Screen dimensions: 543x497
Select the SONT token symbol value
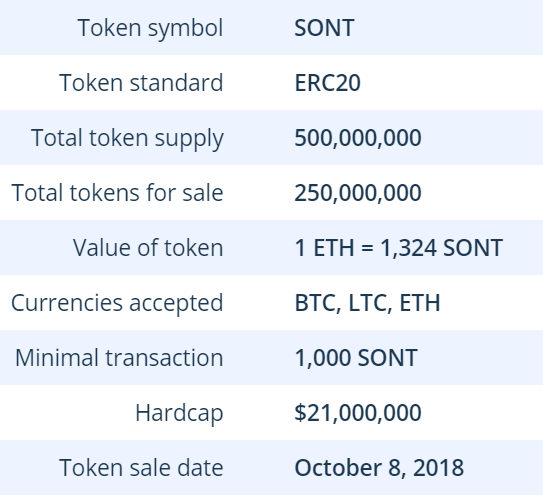pos(324,28)
